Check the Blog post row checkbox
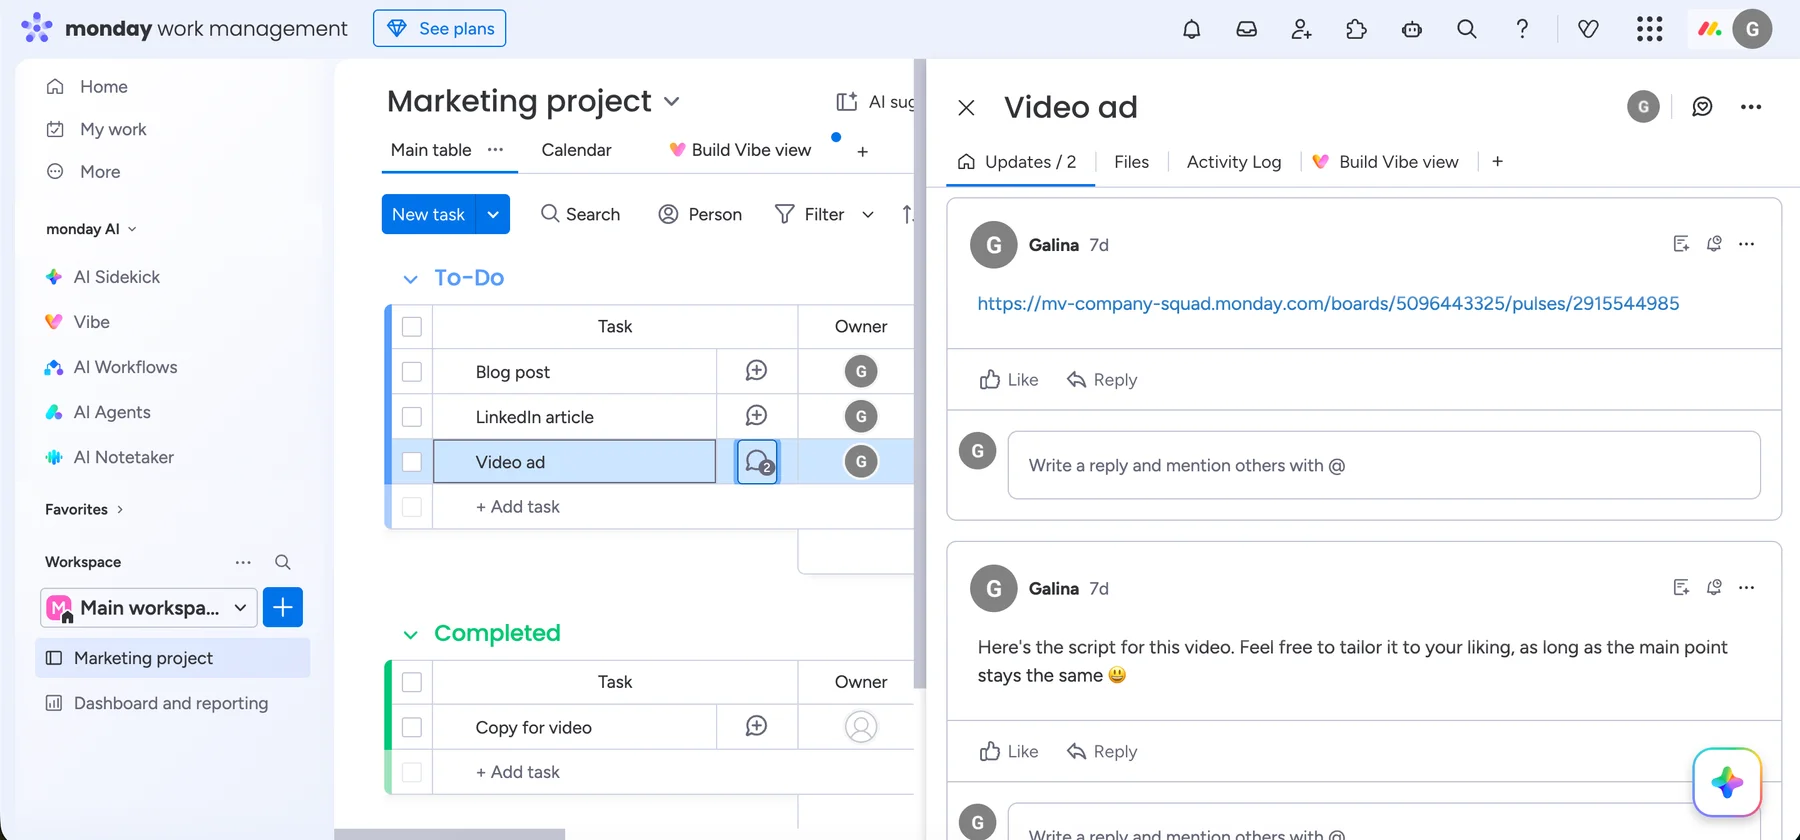Image resolution: width=1800 pixels, height=840 pixels. [x=412, y=372]
